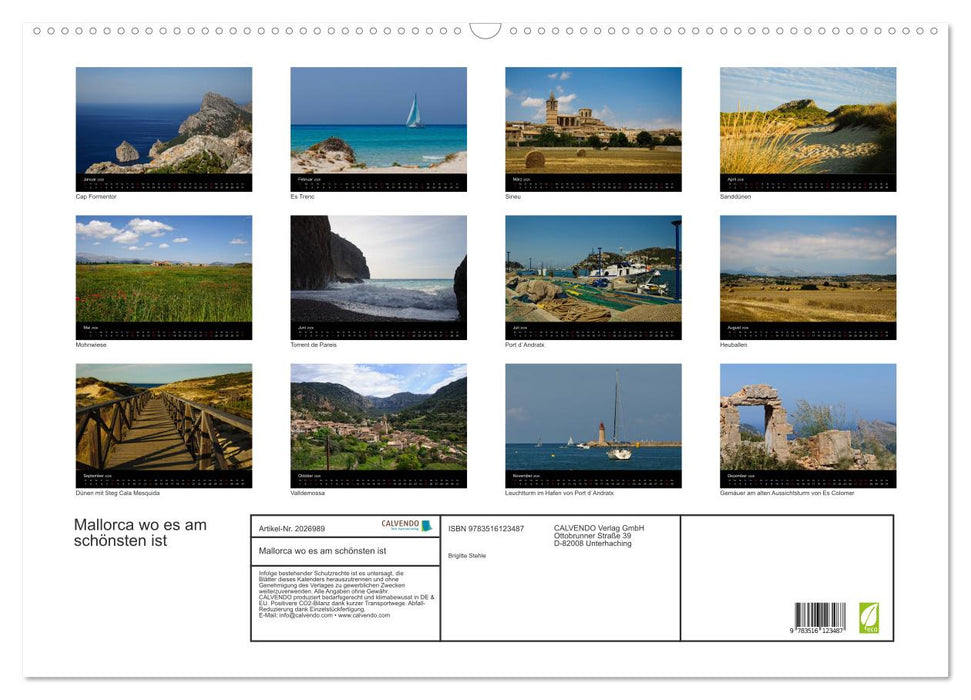Select the Sanddünen dune photo
This screenshot has height=700, width=971.
[x=808, y=125]
